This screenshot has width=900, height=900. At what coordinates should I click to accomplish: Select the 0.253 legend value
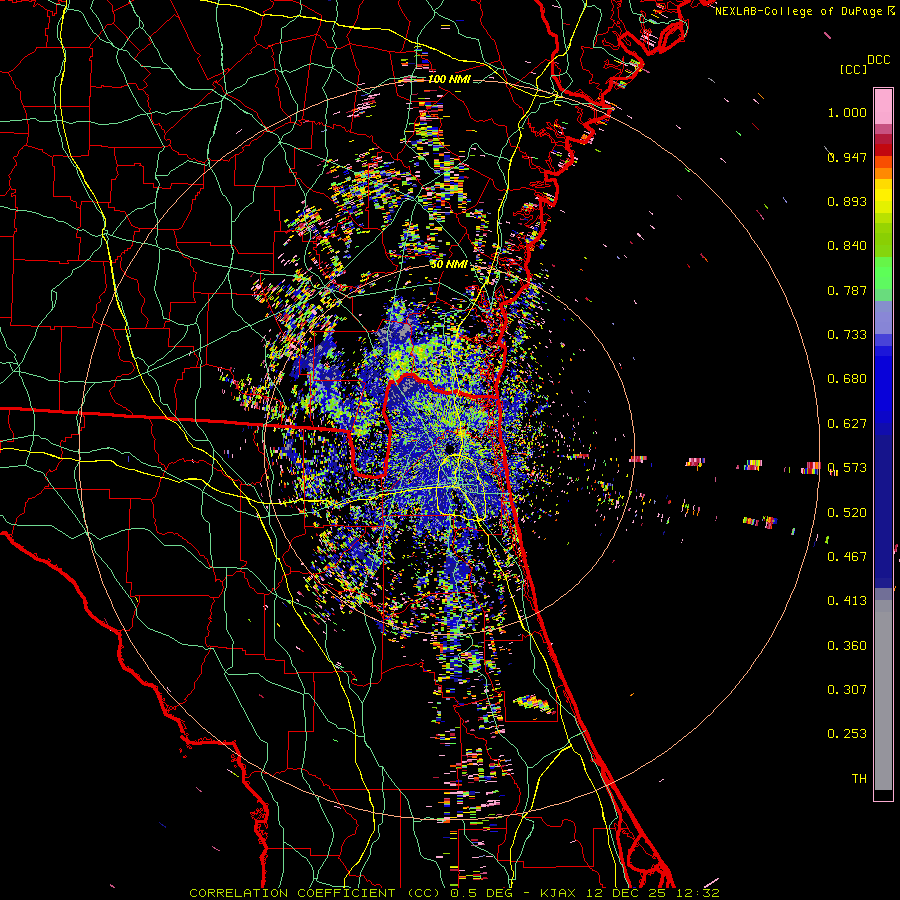847,734
